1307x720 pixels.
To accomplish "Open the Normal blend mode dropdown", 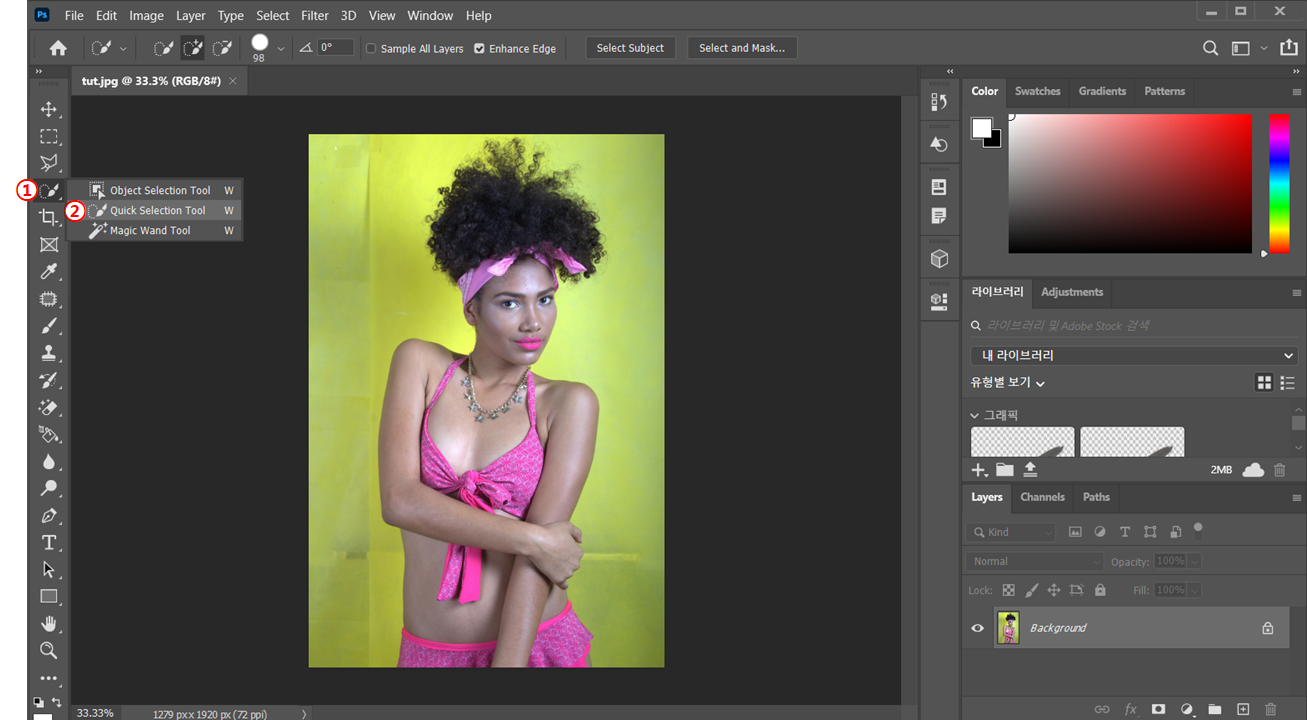I will pyautogui.click(x=1035, y=561).
